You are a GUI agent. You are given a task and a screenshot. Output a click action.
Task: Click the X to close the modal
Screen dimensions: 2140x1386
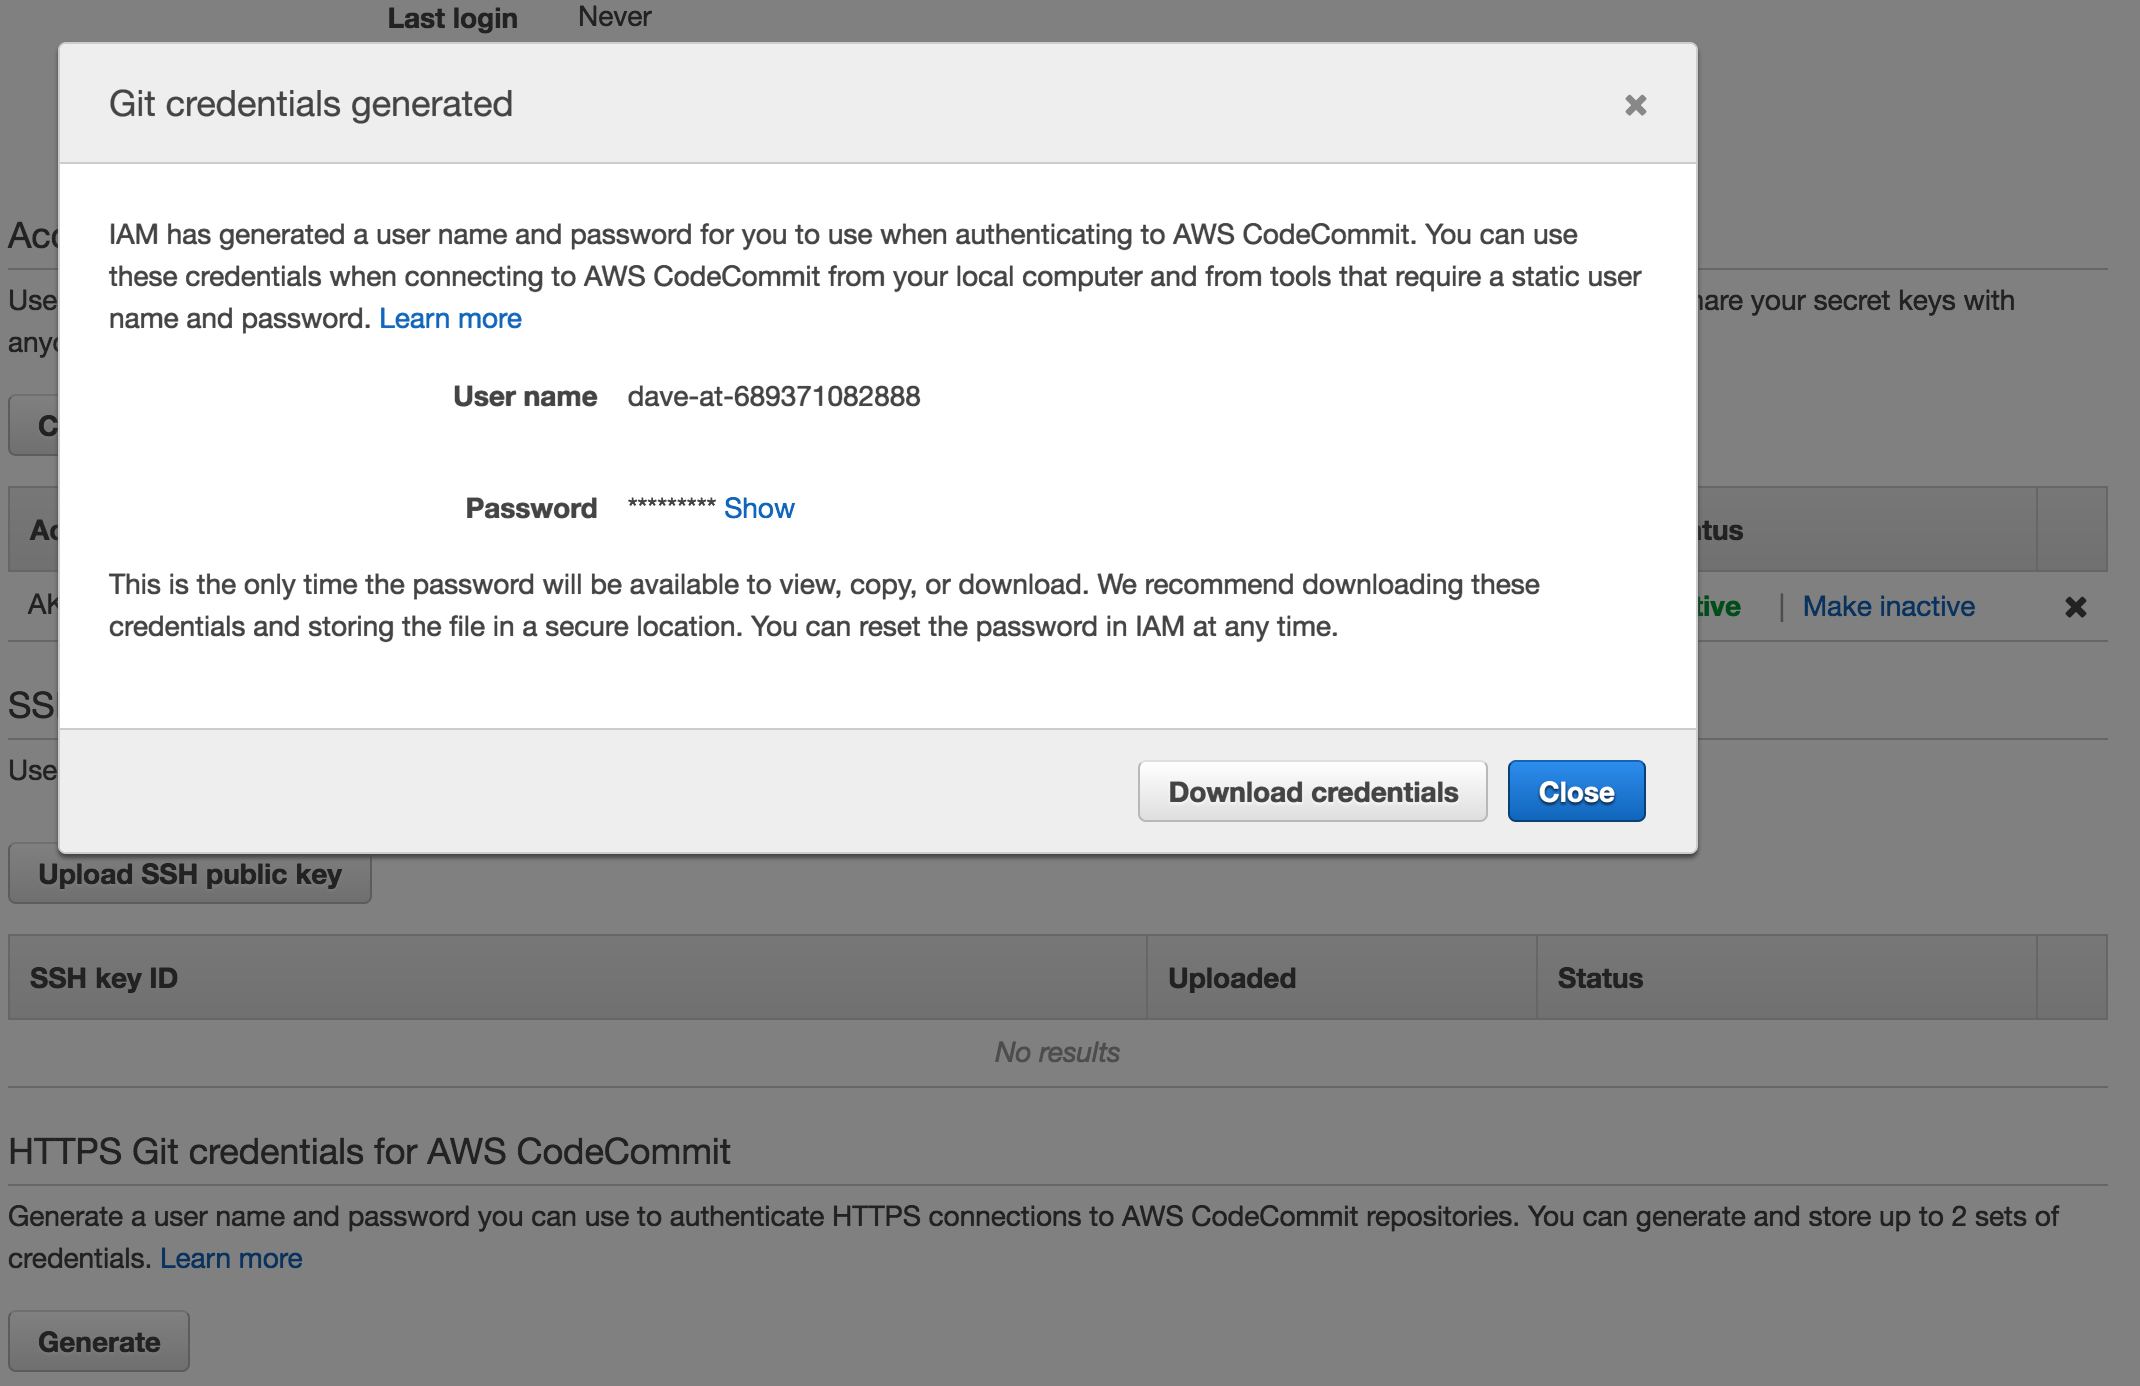[x=1636, y=104]
